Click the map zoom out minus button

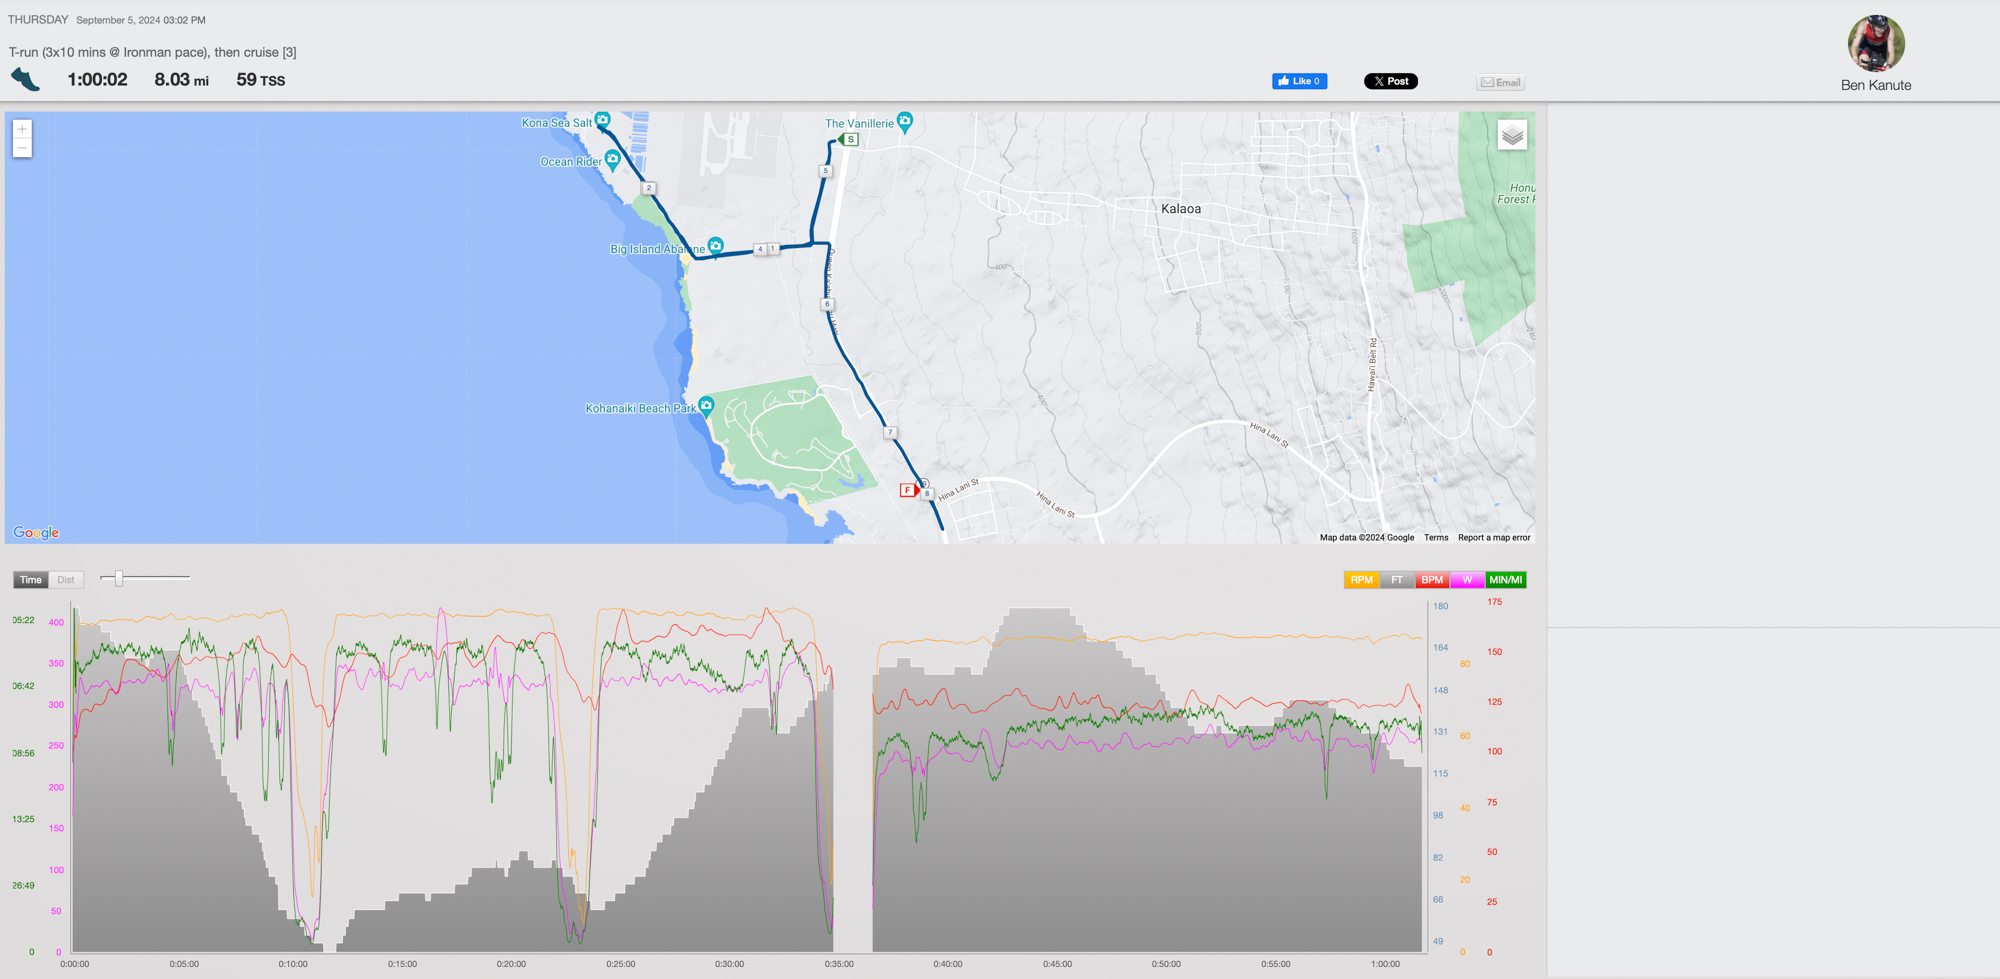click(22, 148)
